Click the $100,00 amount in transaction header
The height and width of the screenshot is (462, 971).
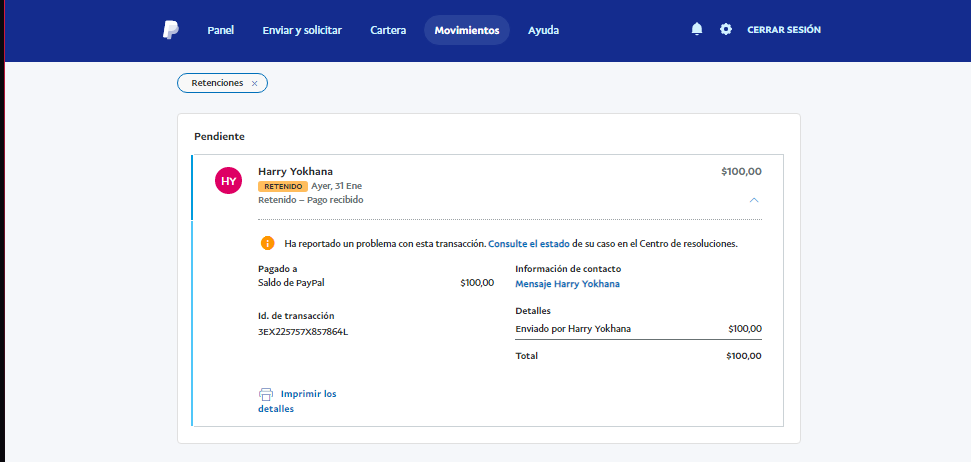point(741,172)
